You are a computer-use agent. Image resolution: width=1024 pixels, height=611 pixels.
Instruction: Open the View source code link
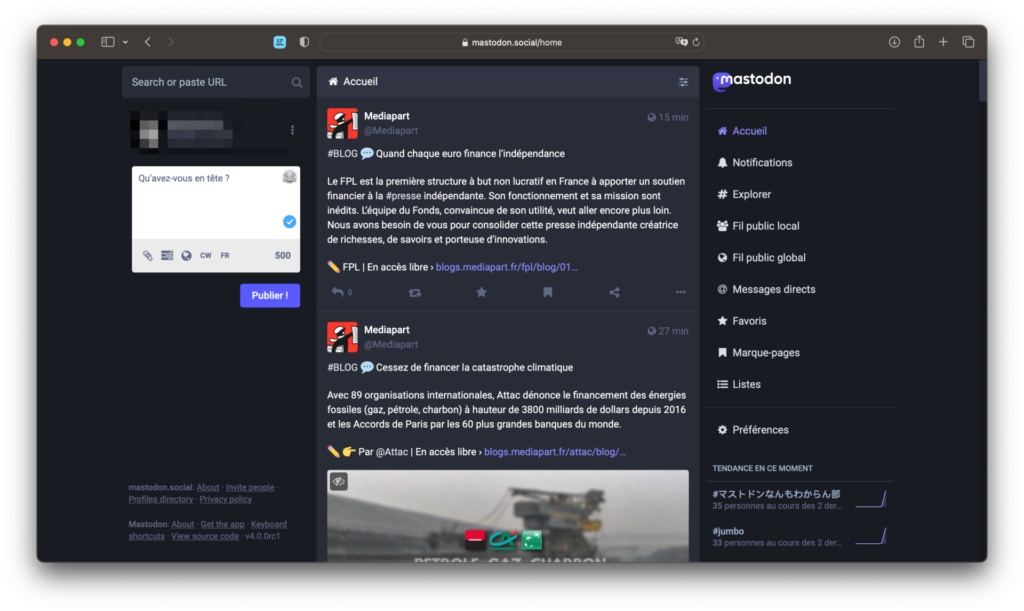(x=205, y=537)
